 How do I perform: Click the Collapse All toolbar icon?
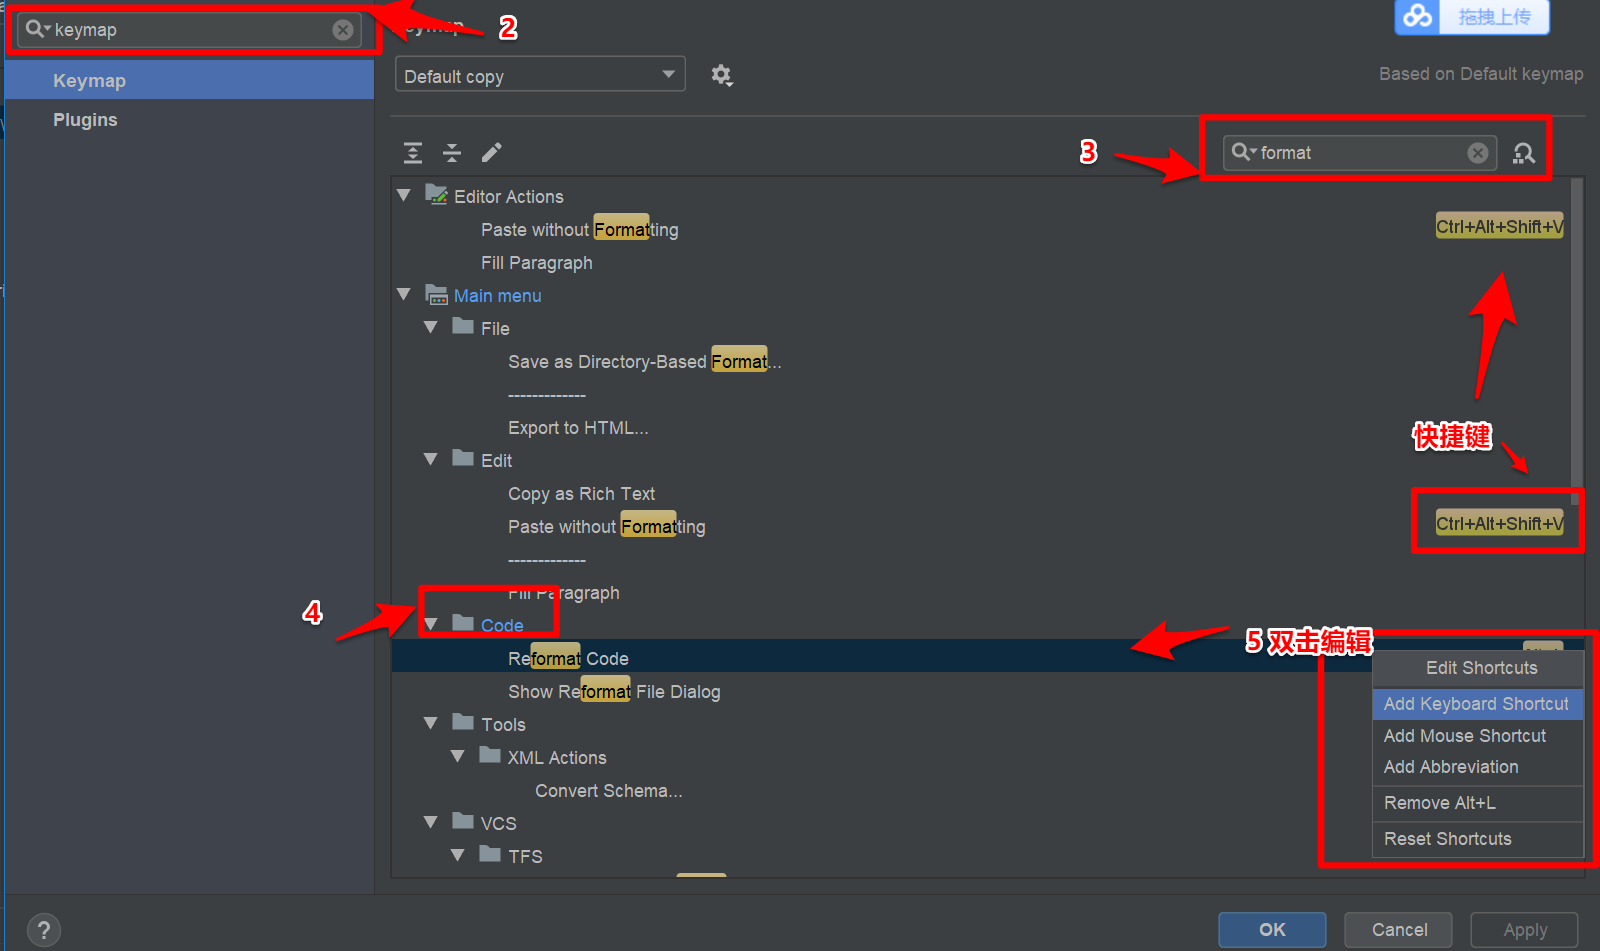click(x=452, y=153)
